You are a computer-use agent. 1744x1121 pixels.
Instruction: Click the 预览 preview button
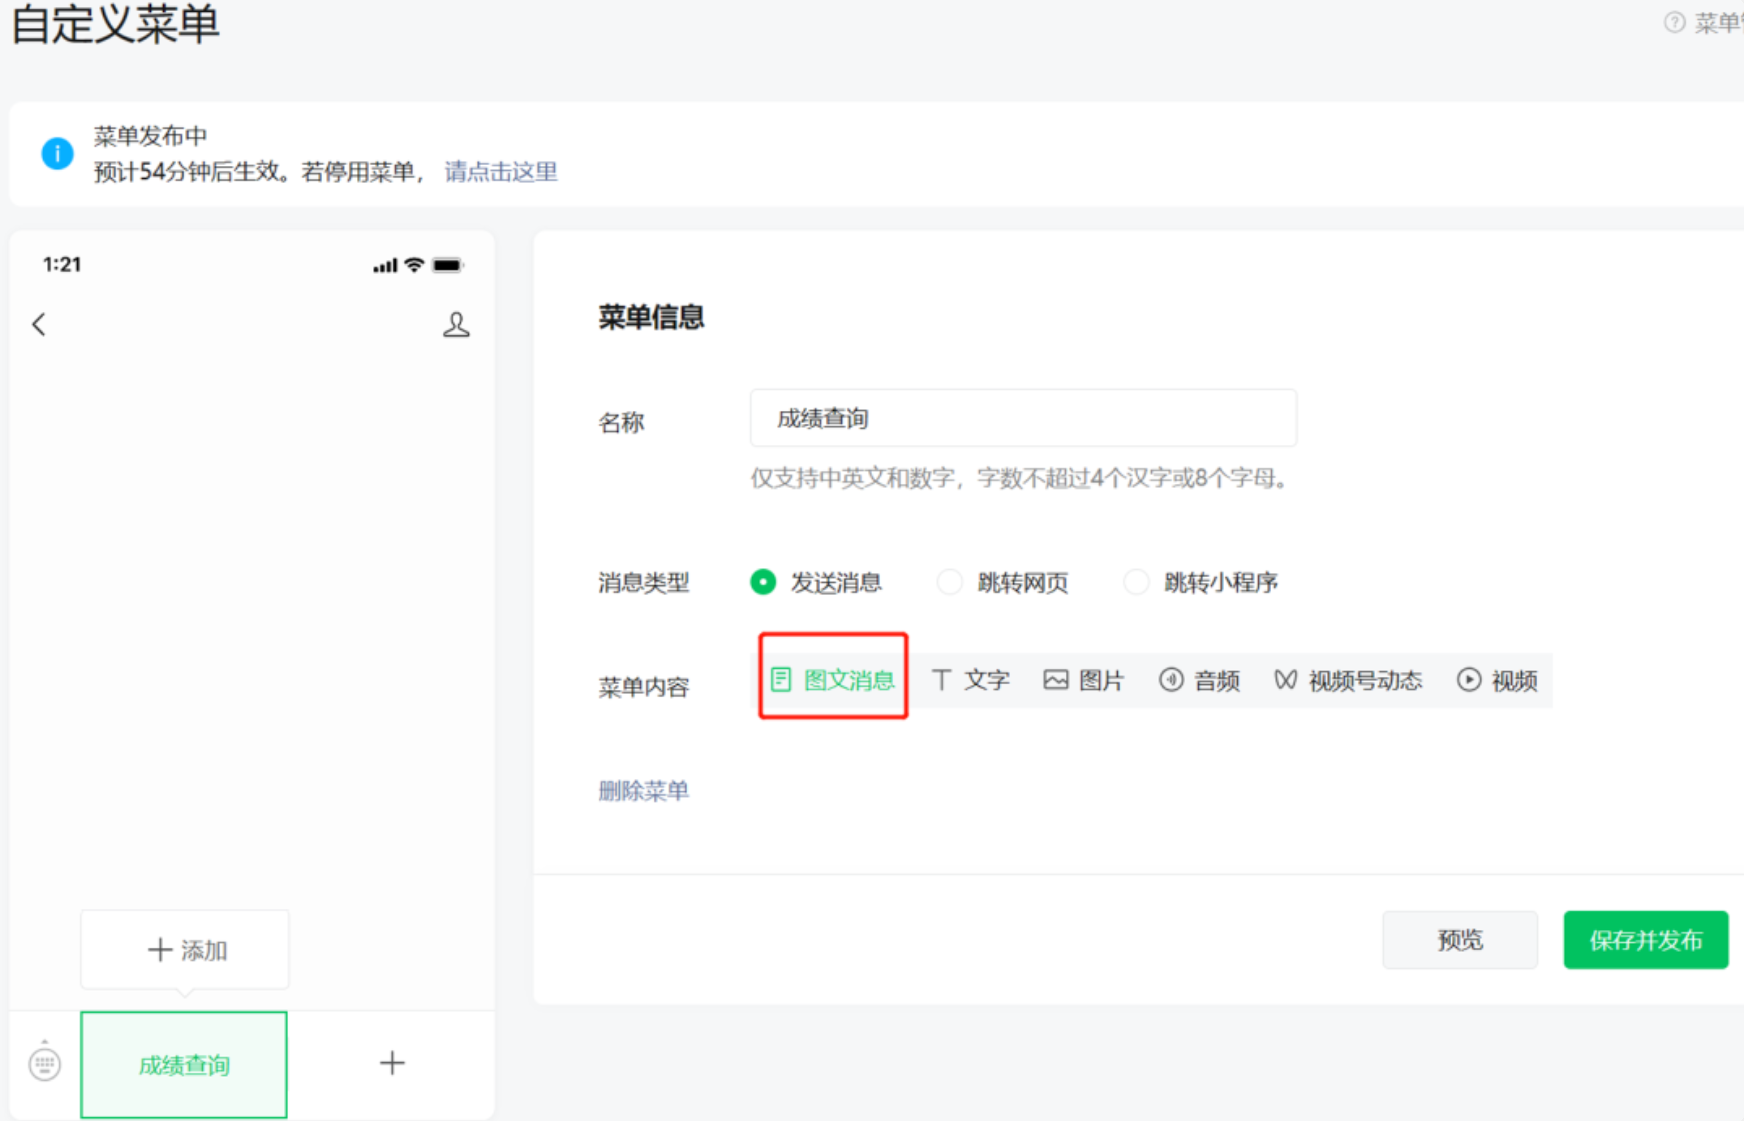click(x=1460, y=940)
